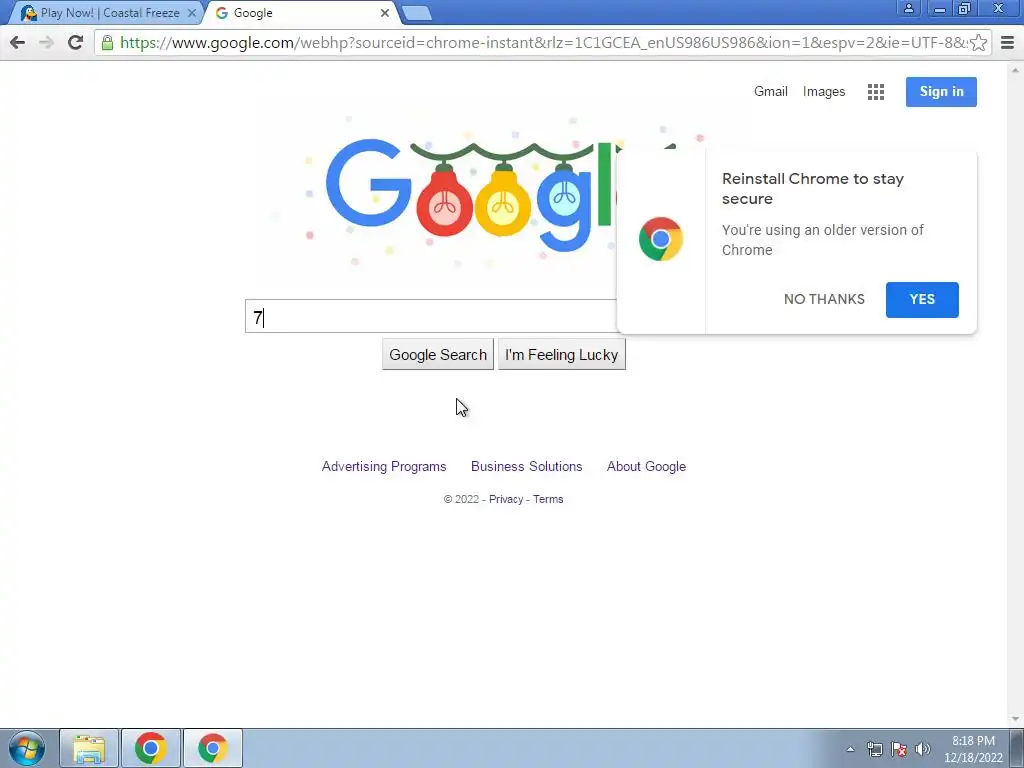Viewport: 1024px width, 768px height.
Task: Select the Google tab
Action: (300, 13)
